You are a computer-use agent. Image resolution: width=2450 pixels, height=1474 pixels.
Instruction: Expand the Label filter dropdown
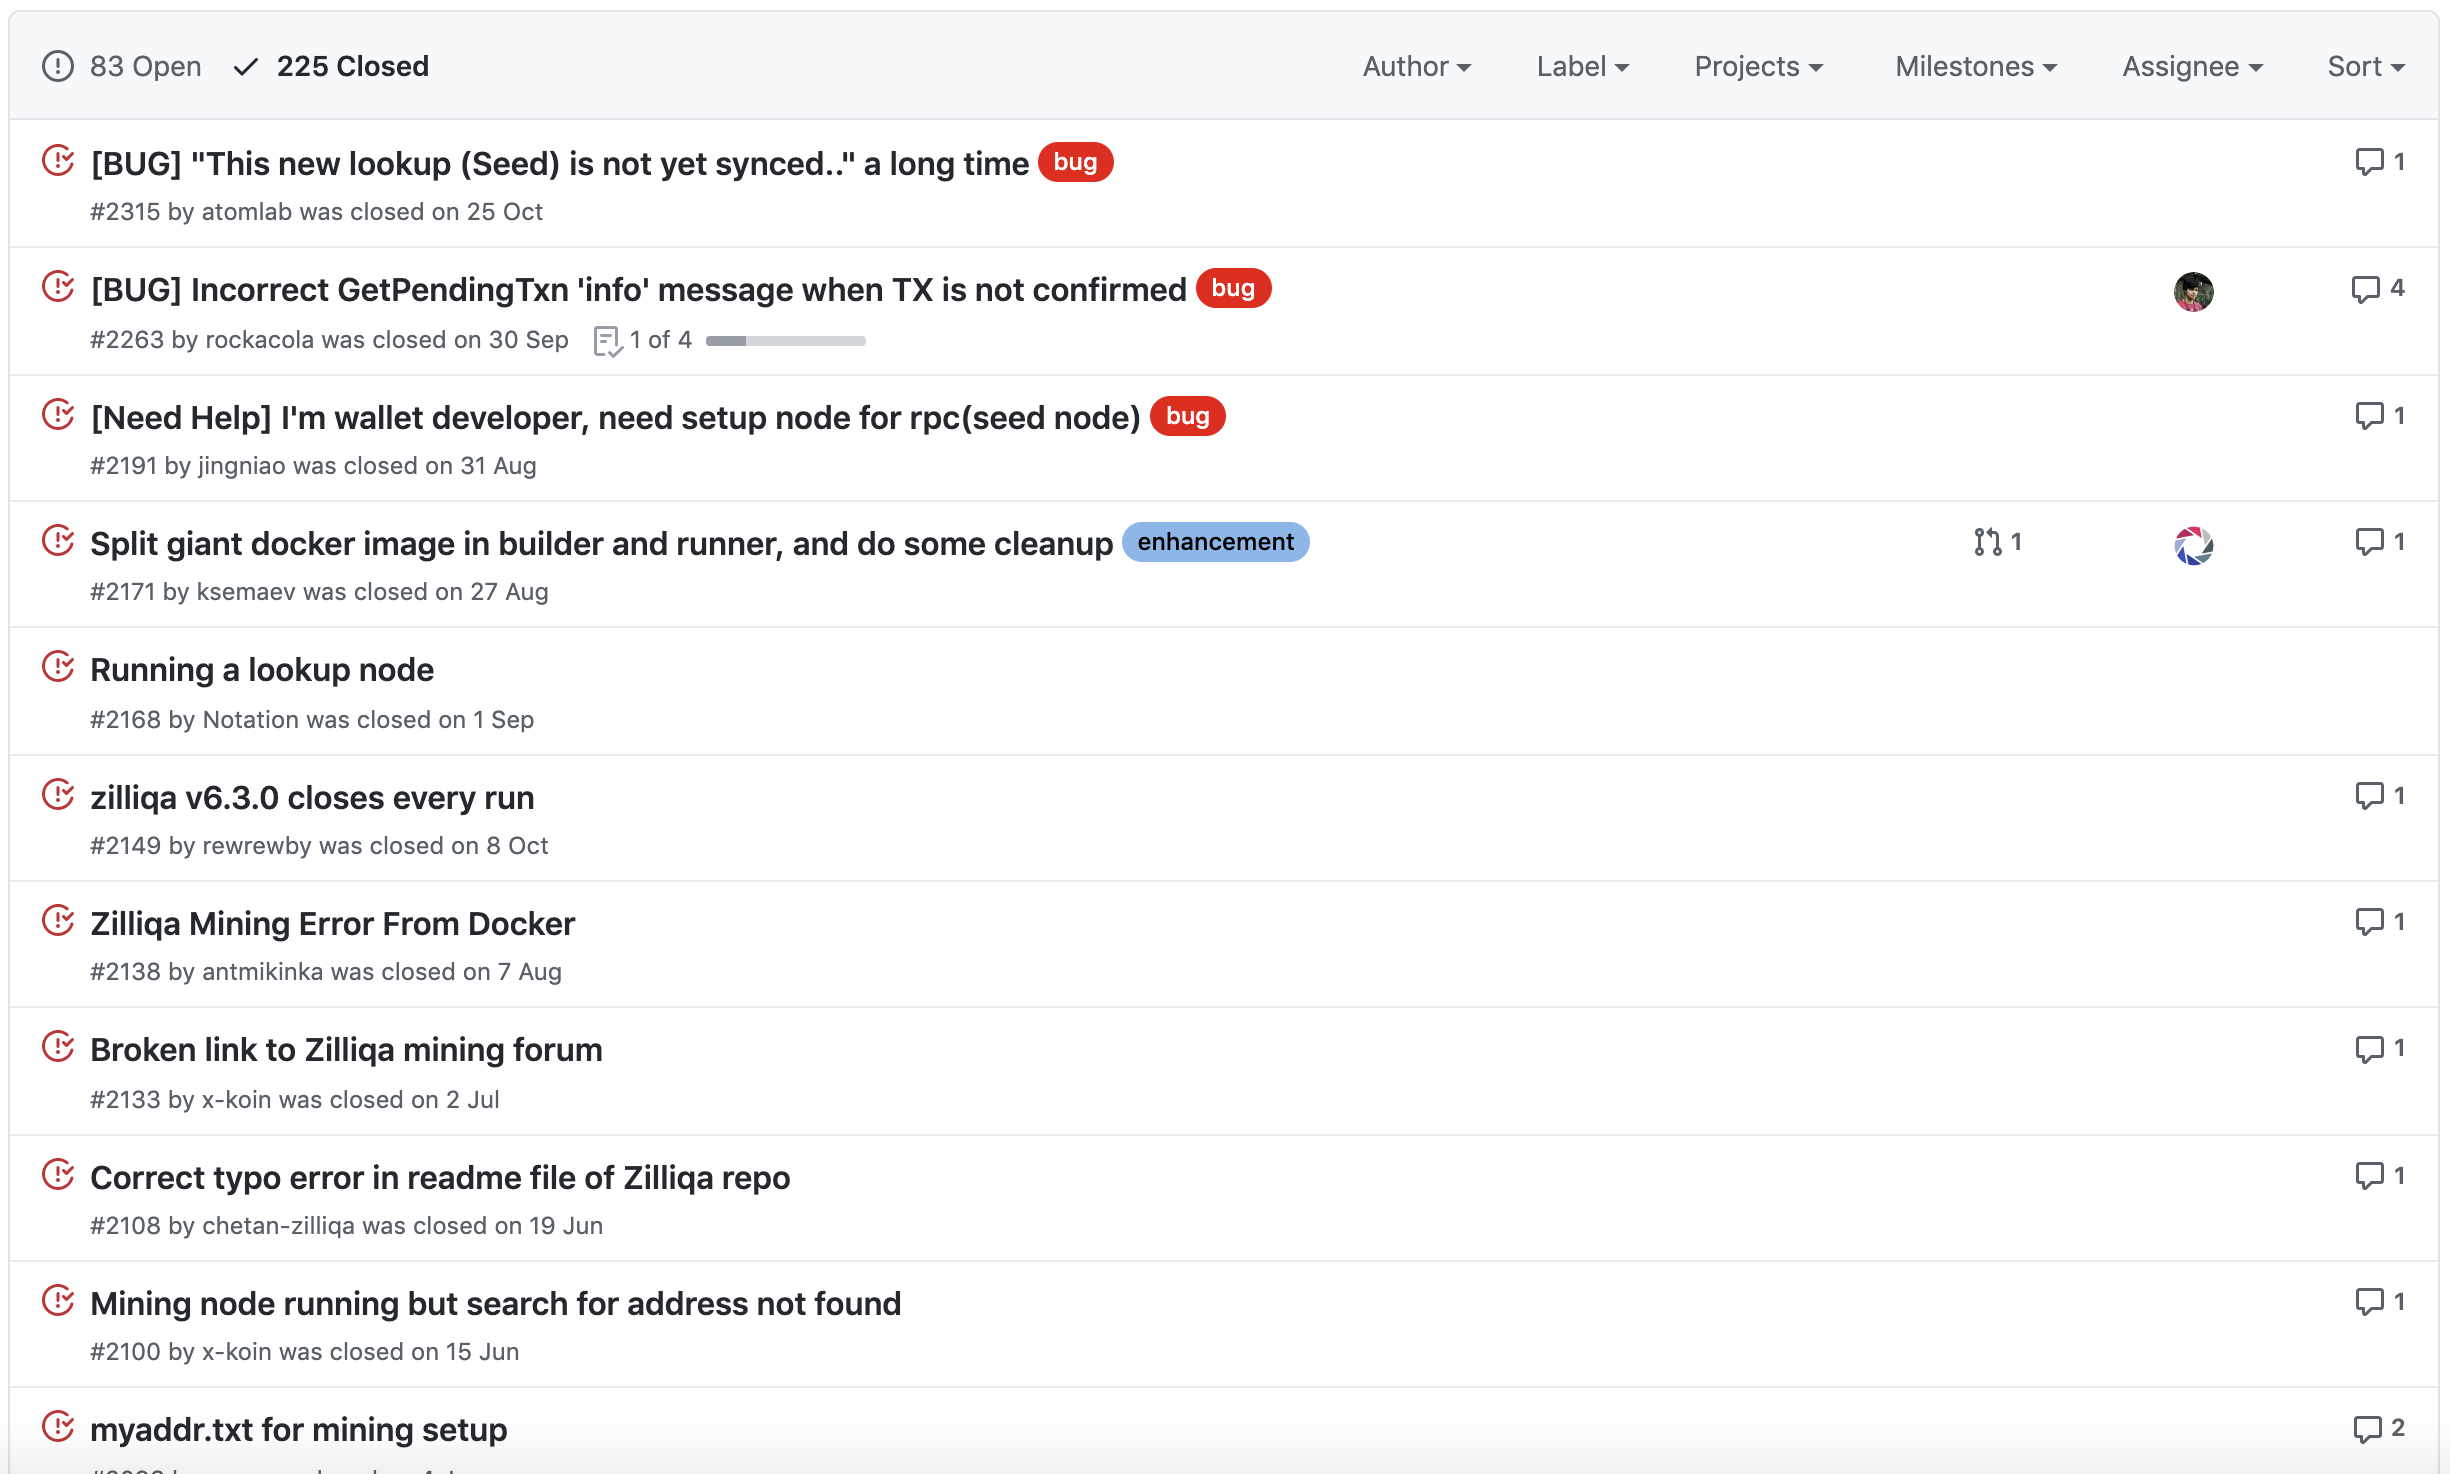(1582, 66)
